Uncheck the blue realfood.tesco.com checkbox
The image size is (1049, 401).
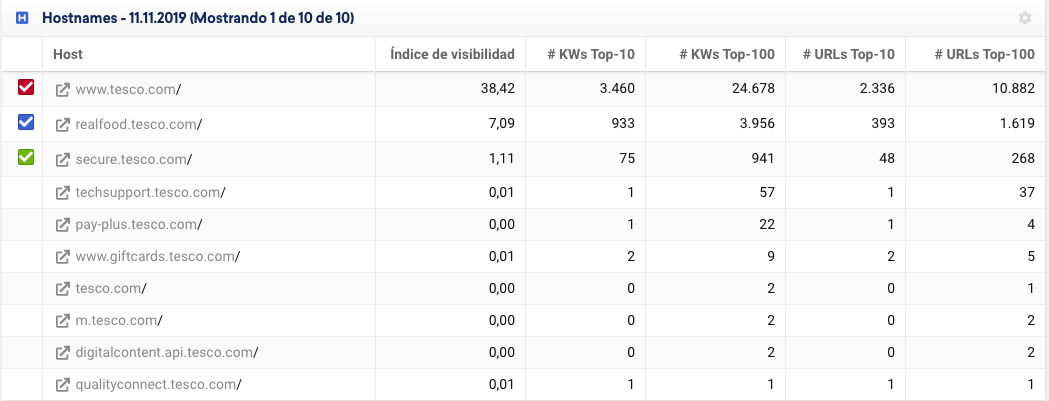[26, 123]
